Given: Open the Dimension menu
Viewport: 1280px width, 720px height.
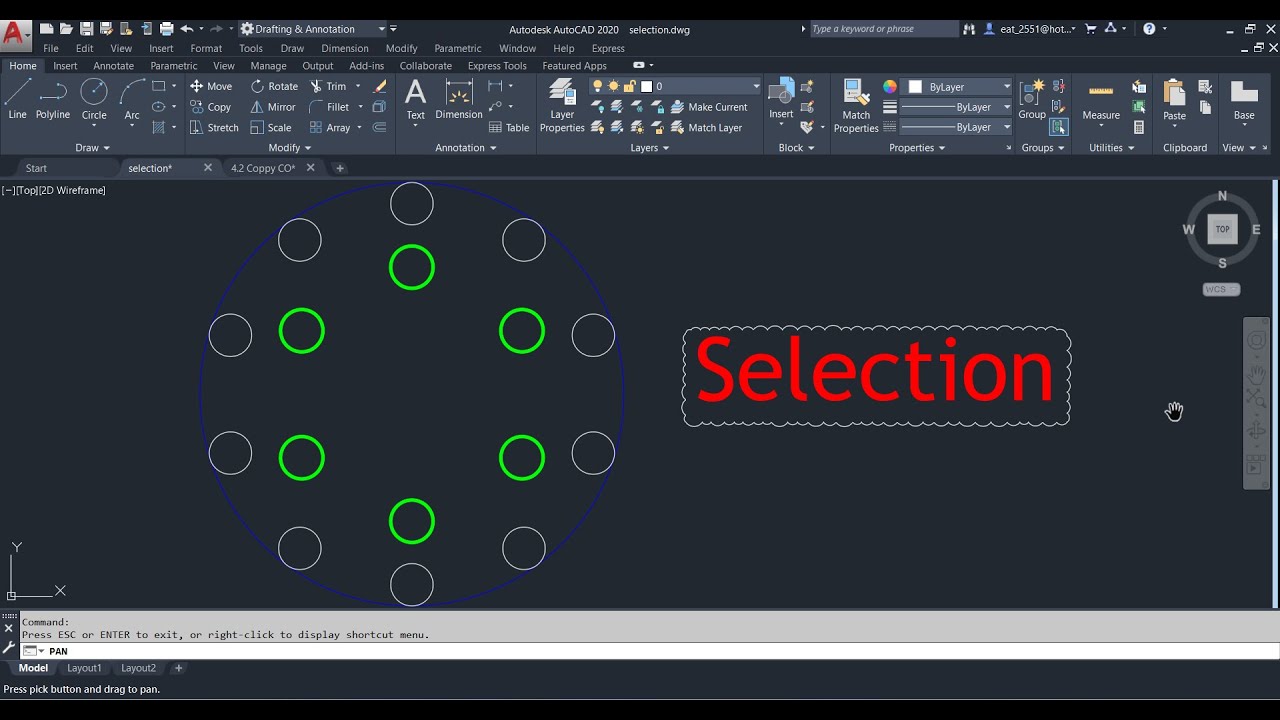Looking at the screenshot, I should click(345, 48).
